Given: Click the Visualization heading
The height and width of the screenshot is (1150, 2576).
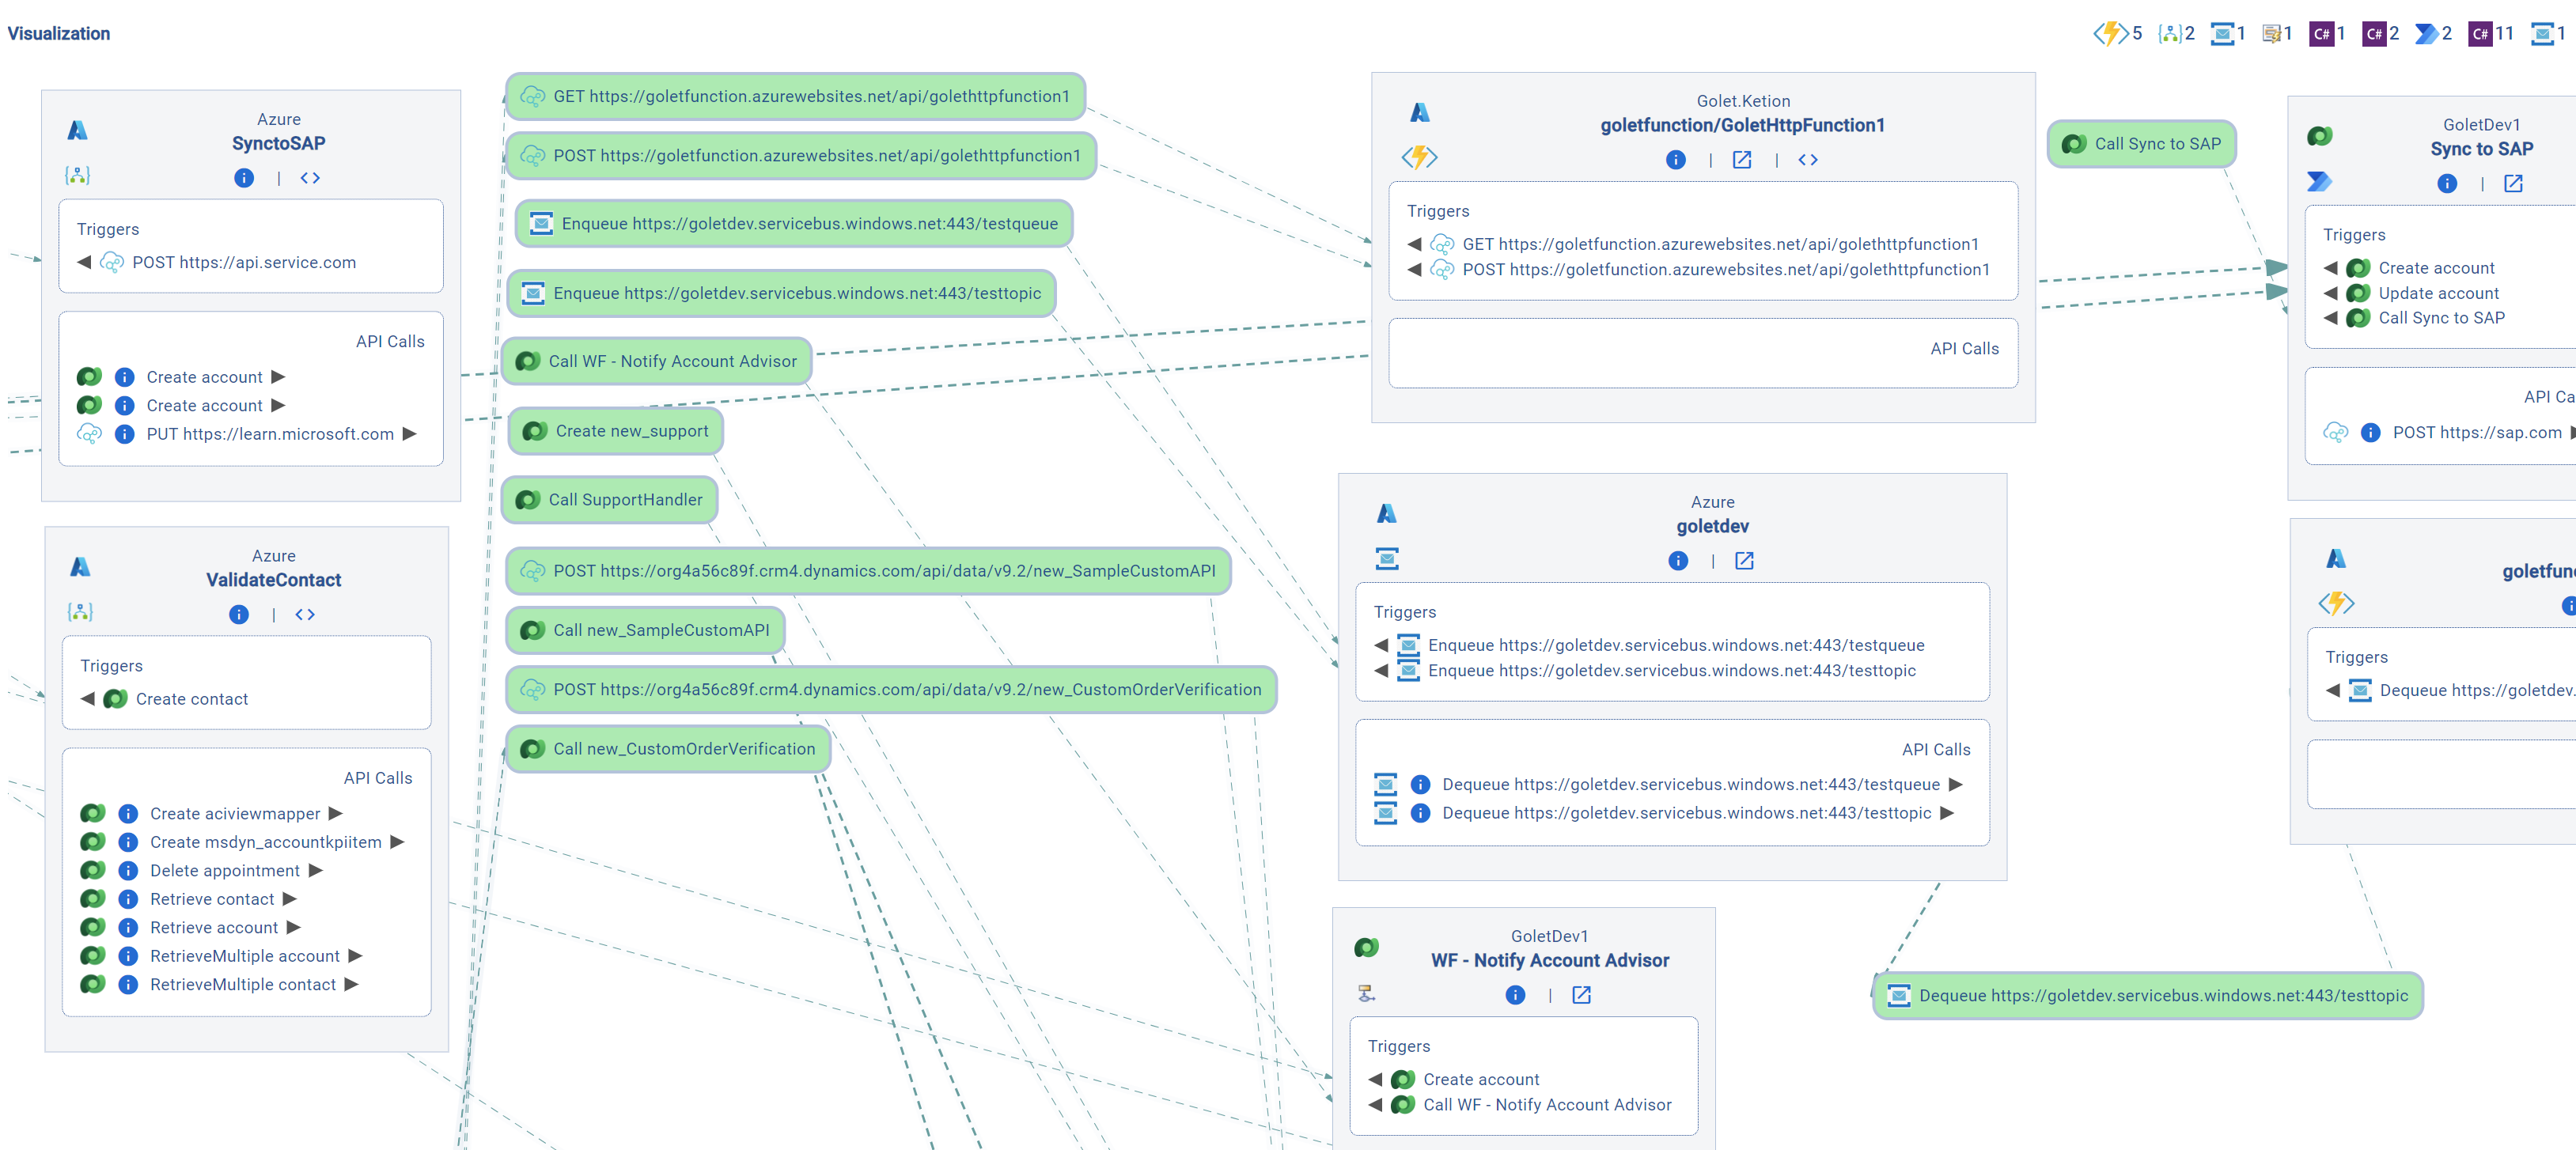Looking at the screenshot, I should pos(59,33).
